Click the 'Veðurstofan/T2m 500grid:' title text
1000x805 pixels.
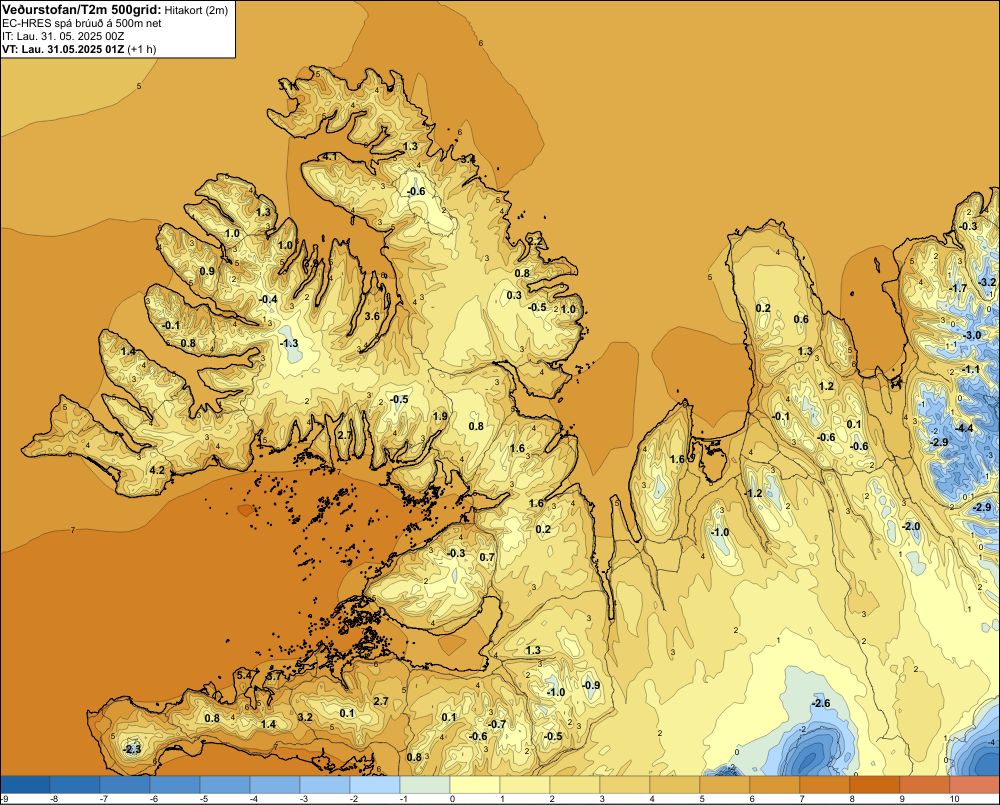click(82, 10)
